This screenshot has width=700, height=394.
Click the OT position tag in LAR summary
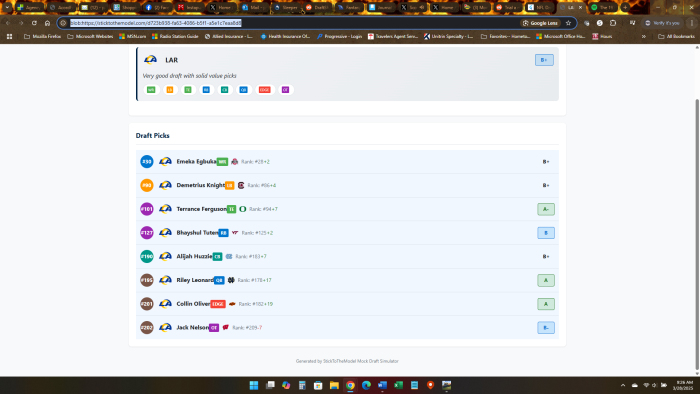coord(285,90)
